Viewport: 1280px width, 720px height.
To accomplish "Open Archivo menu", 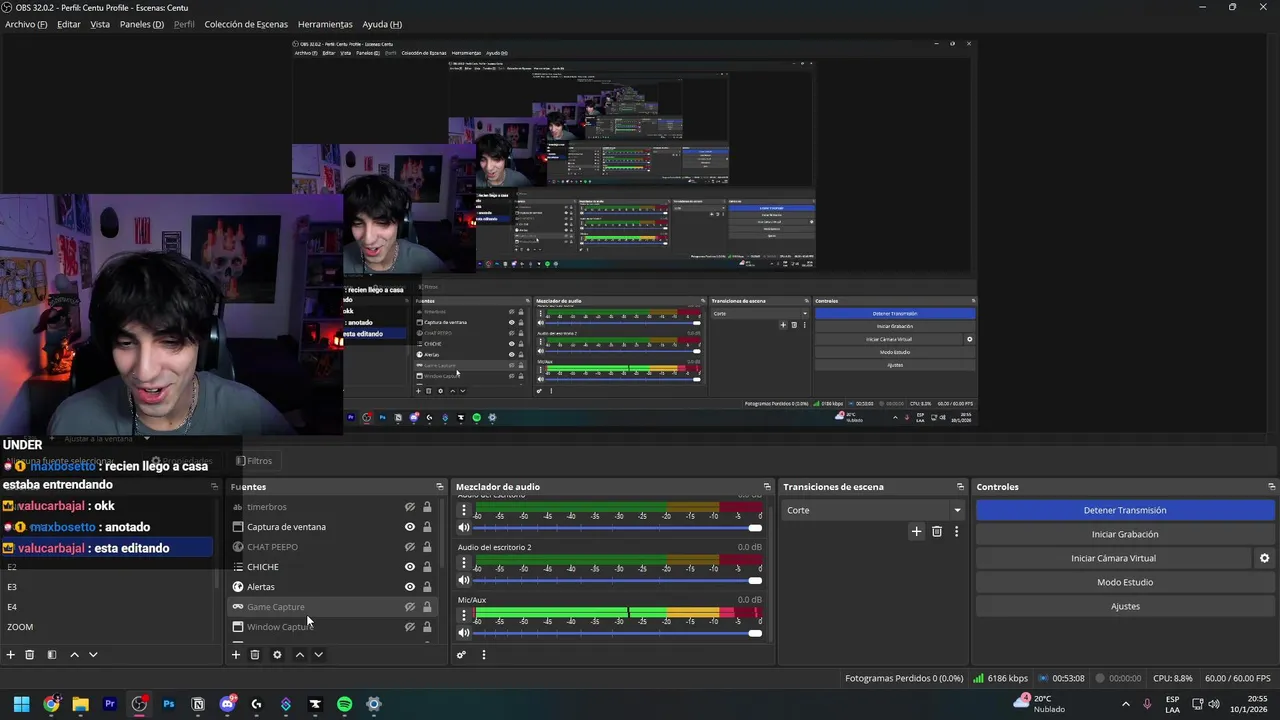I will pos(26,24).
